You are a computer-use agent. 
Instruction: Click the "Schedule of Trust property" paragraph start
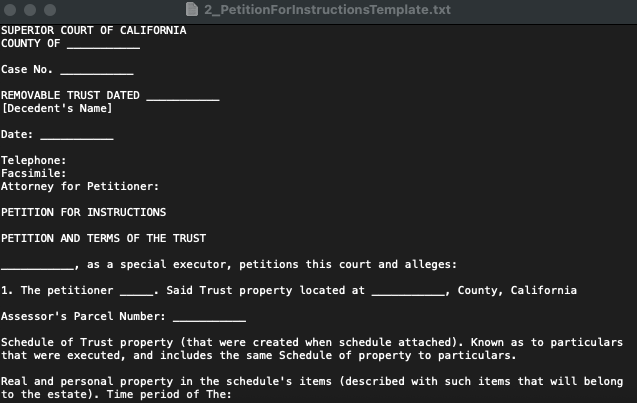(x=86, y=342)
